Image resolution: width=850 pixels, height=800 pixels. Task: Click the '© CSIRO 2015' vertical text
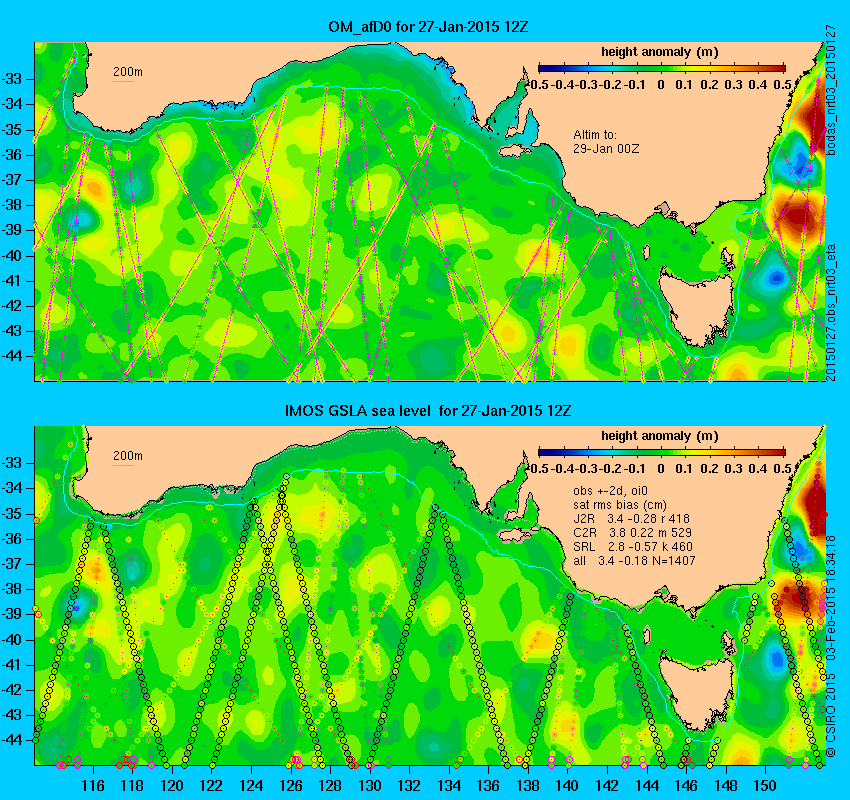tap(832, 715)
